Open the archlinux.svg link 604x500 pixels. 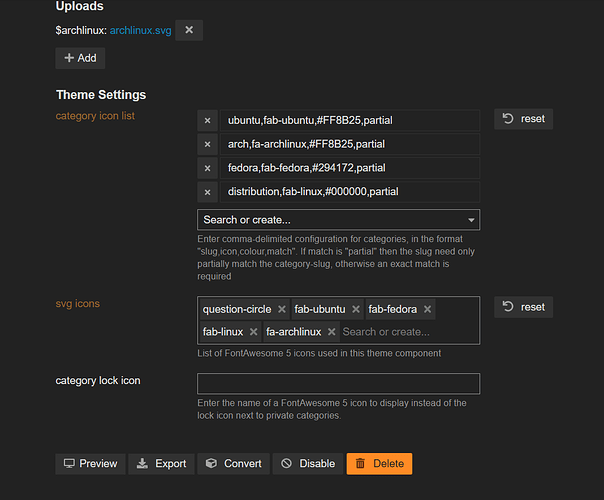coord(141,30)
